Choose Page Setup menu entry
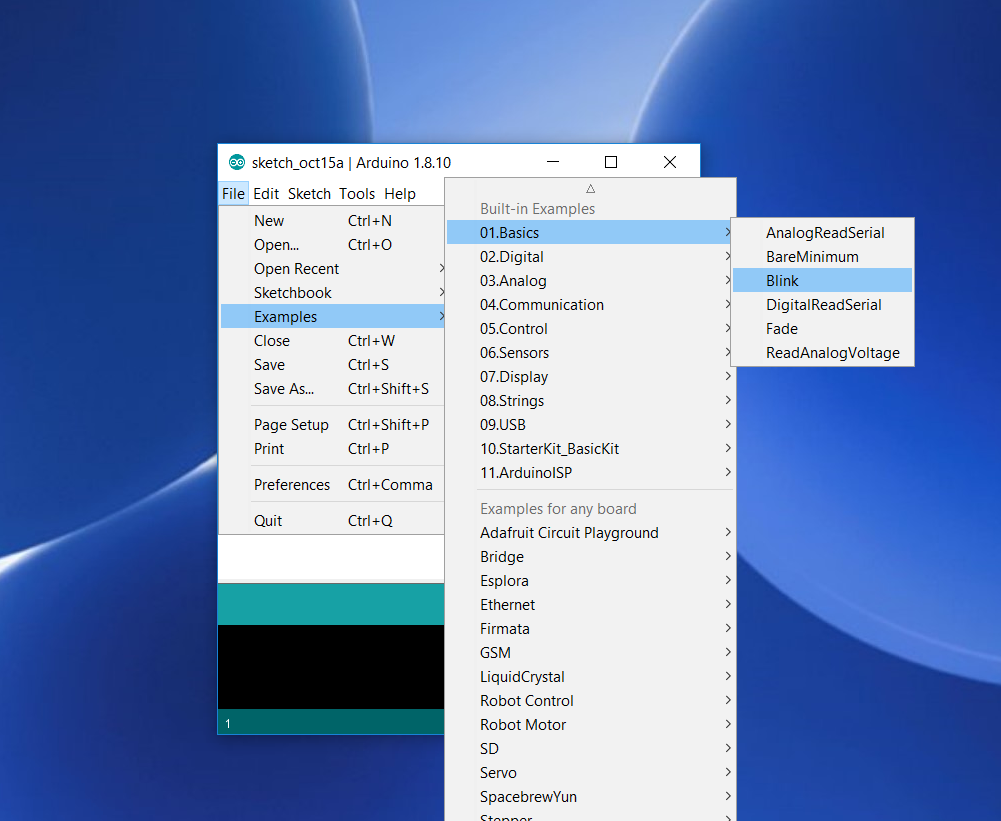 click(332, 425)
